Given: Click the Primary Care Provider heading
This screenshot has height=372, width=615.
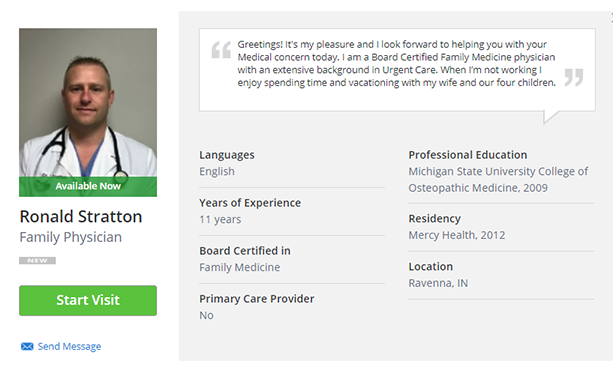Looking at the screenshot, I should click(x=257, y=299).
